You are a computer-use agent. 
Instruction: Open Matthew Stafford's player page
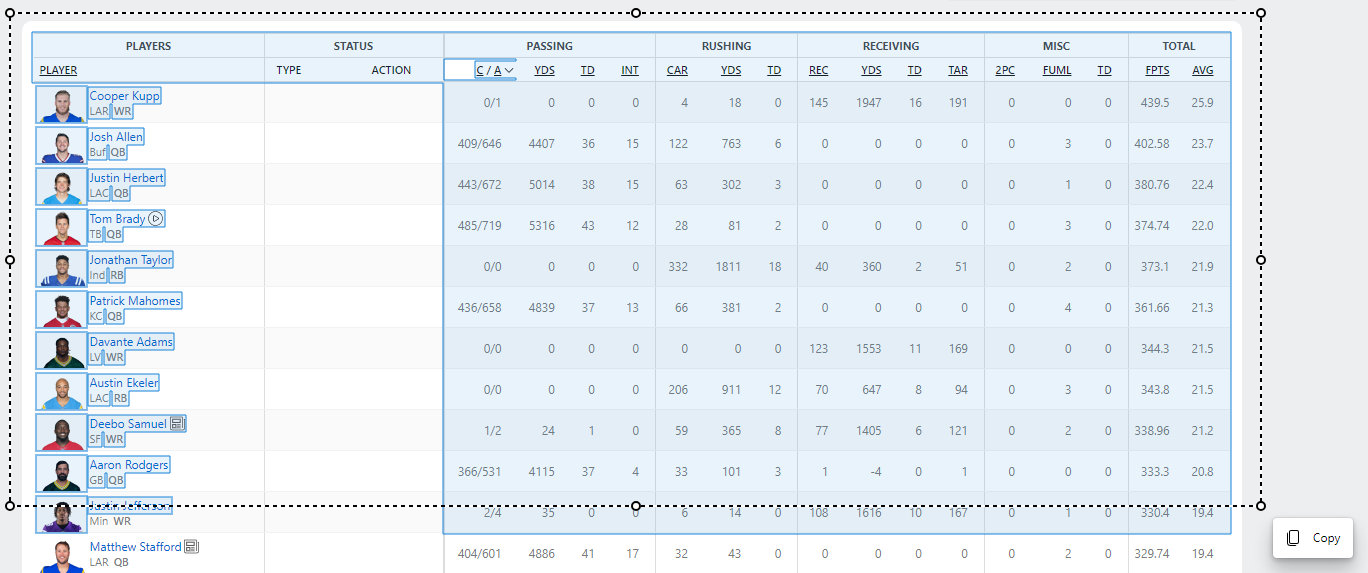pos(136,547)
